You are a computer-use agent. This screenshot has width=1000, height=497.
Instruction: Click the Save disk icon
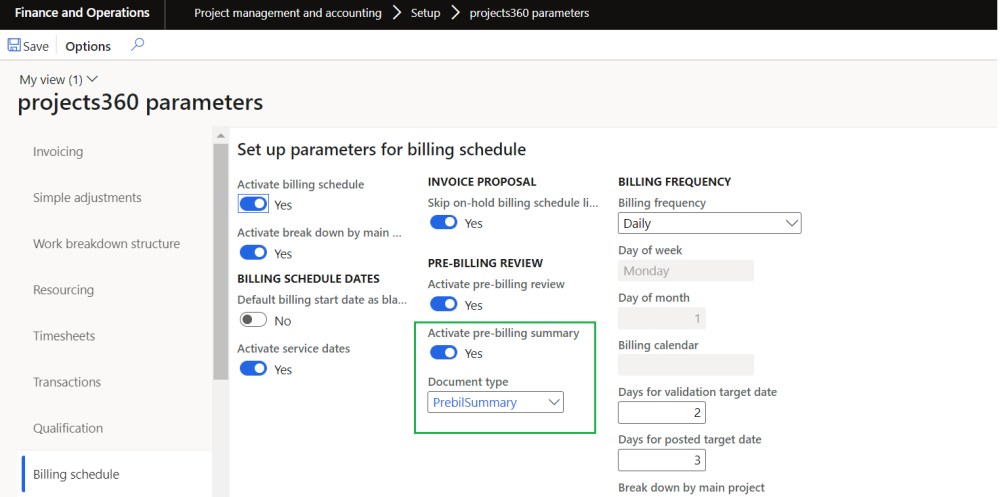pyautogui.click(x=14, y=46)
